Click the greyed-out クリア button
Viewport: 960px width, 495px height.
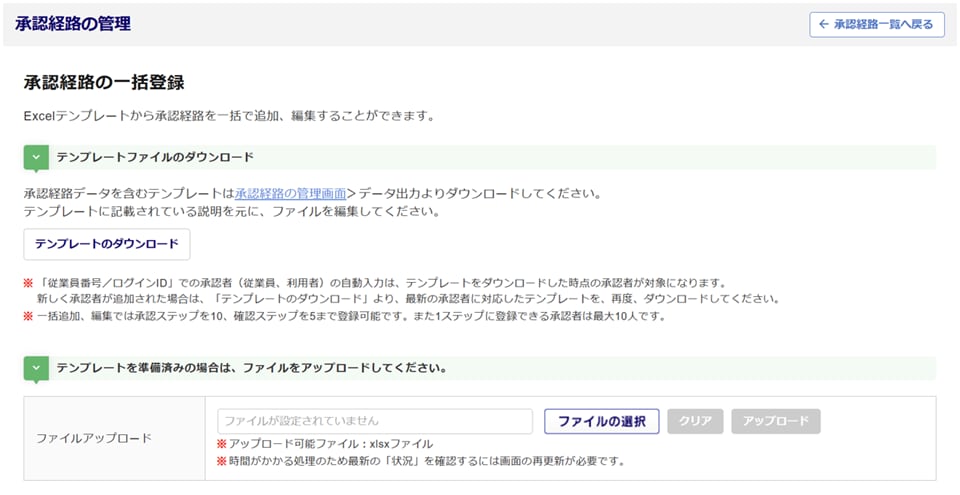tap(695, 421)
